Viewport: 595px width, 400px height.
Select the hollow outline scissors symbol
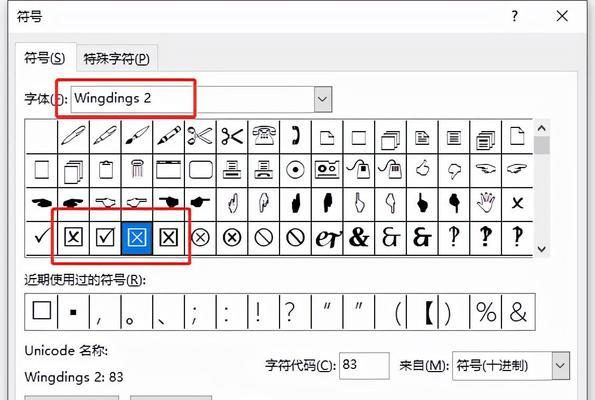200,137
